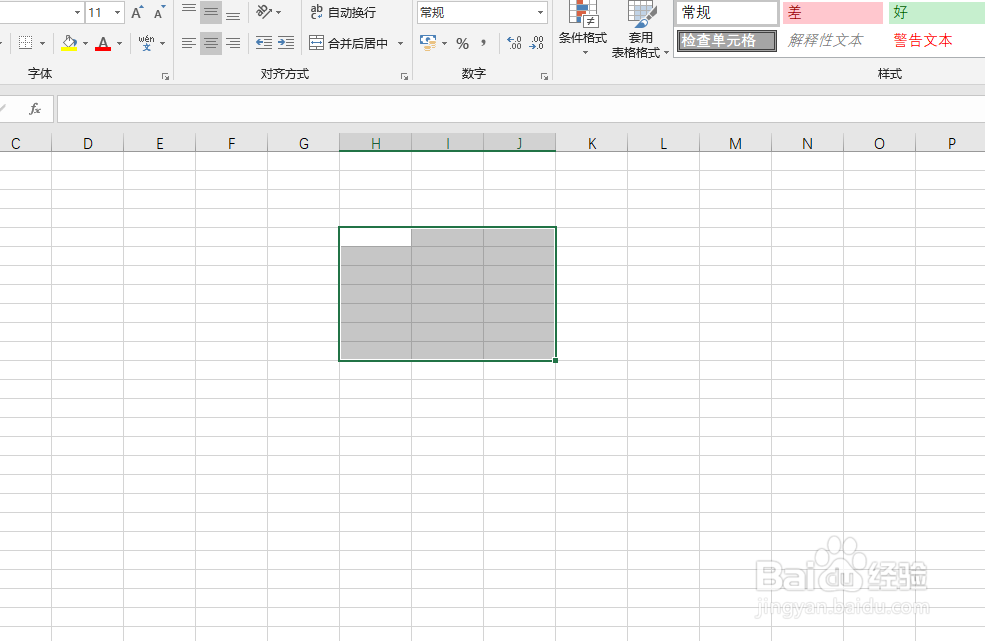
Task: Apply red font color with the A icon
Action: (x=104, y=43)
